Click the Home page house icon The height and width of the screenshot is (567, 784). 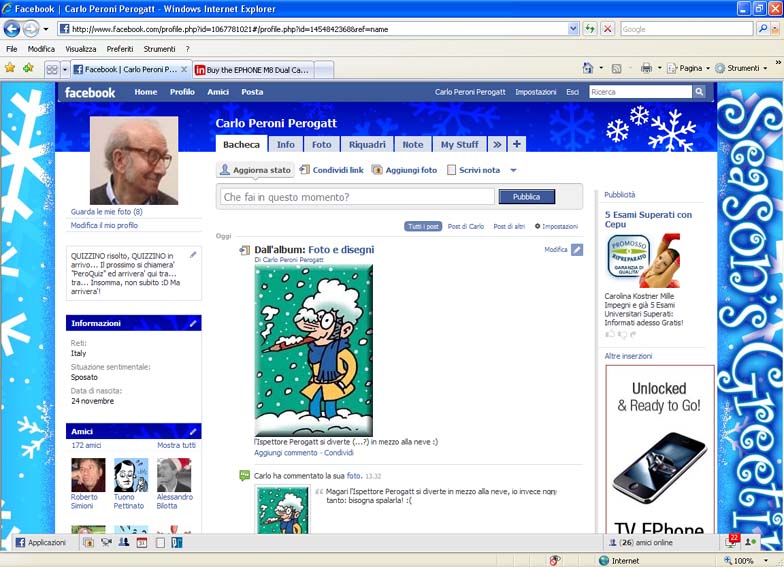pyautogui.click(x=588, y=68)
